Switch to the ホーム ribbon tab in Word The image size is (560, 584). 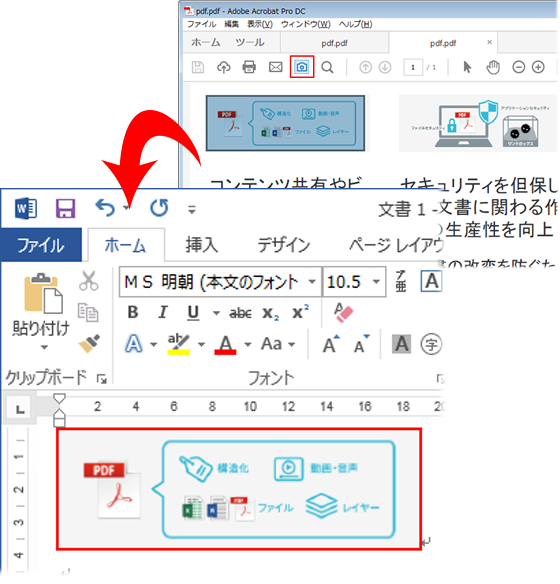[125, 245]
